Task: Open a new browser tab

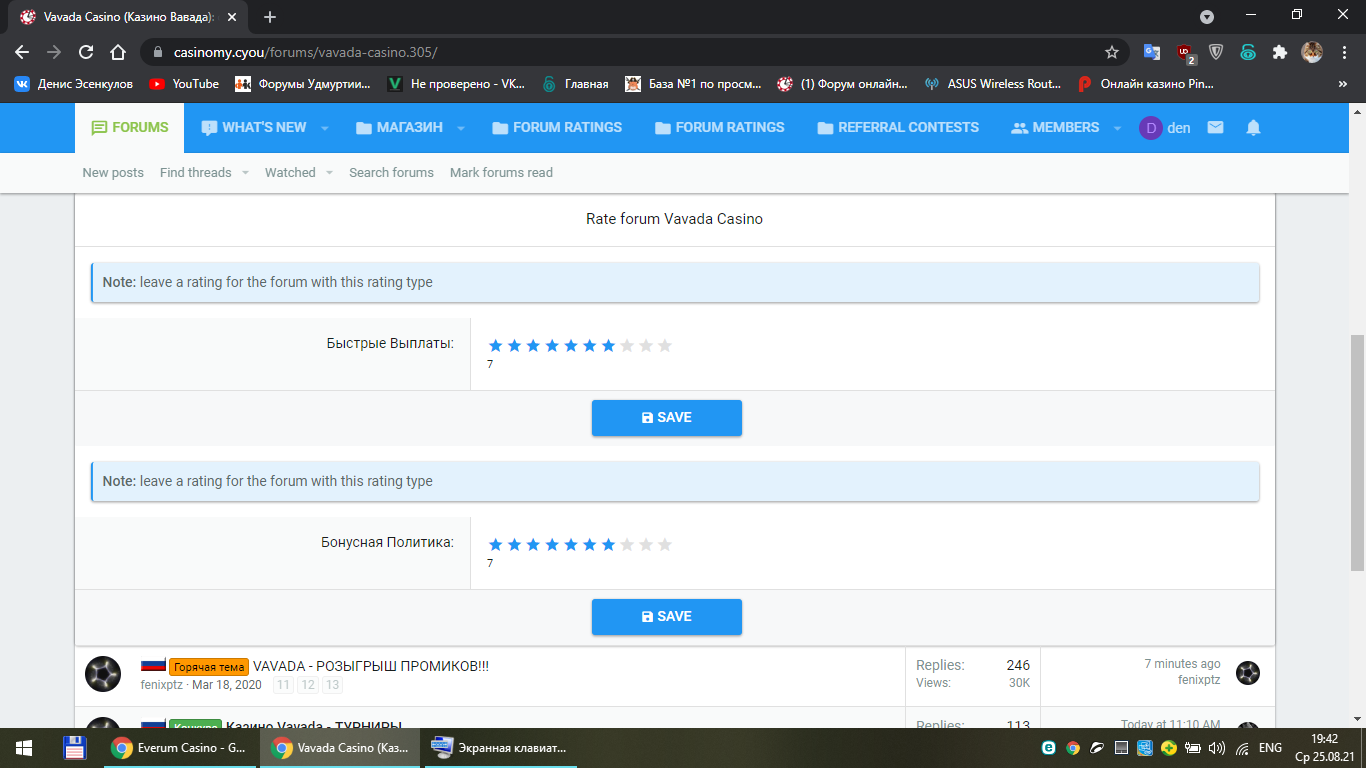Action: click(270, 17)
